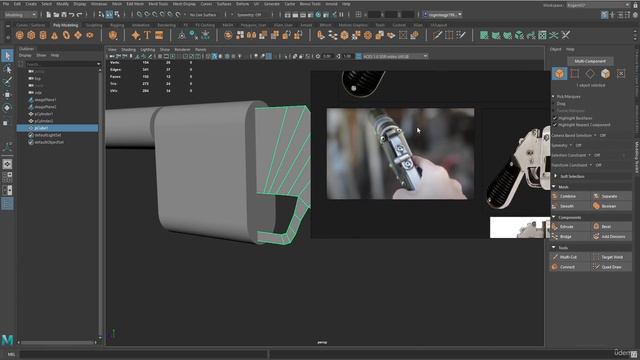Viewport: 640px width, 360px height.
Task: Open the Edit Mesh menu
Action: click(x=135, y=4)
